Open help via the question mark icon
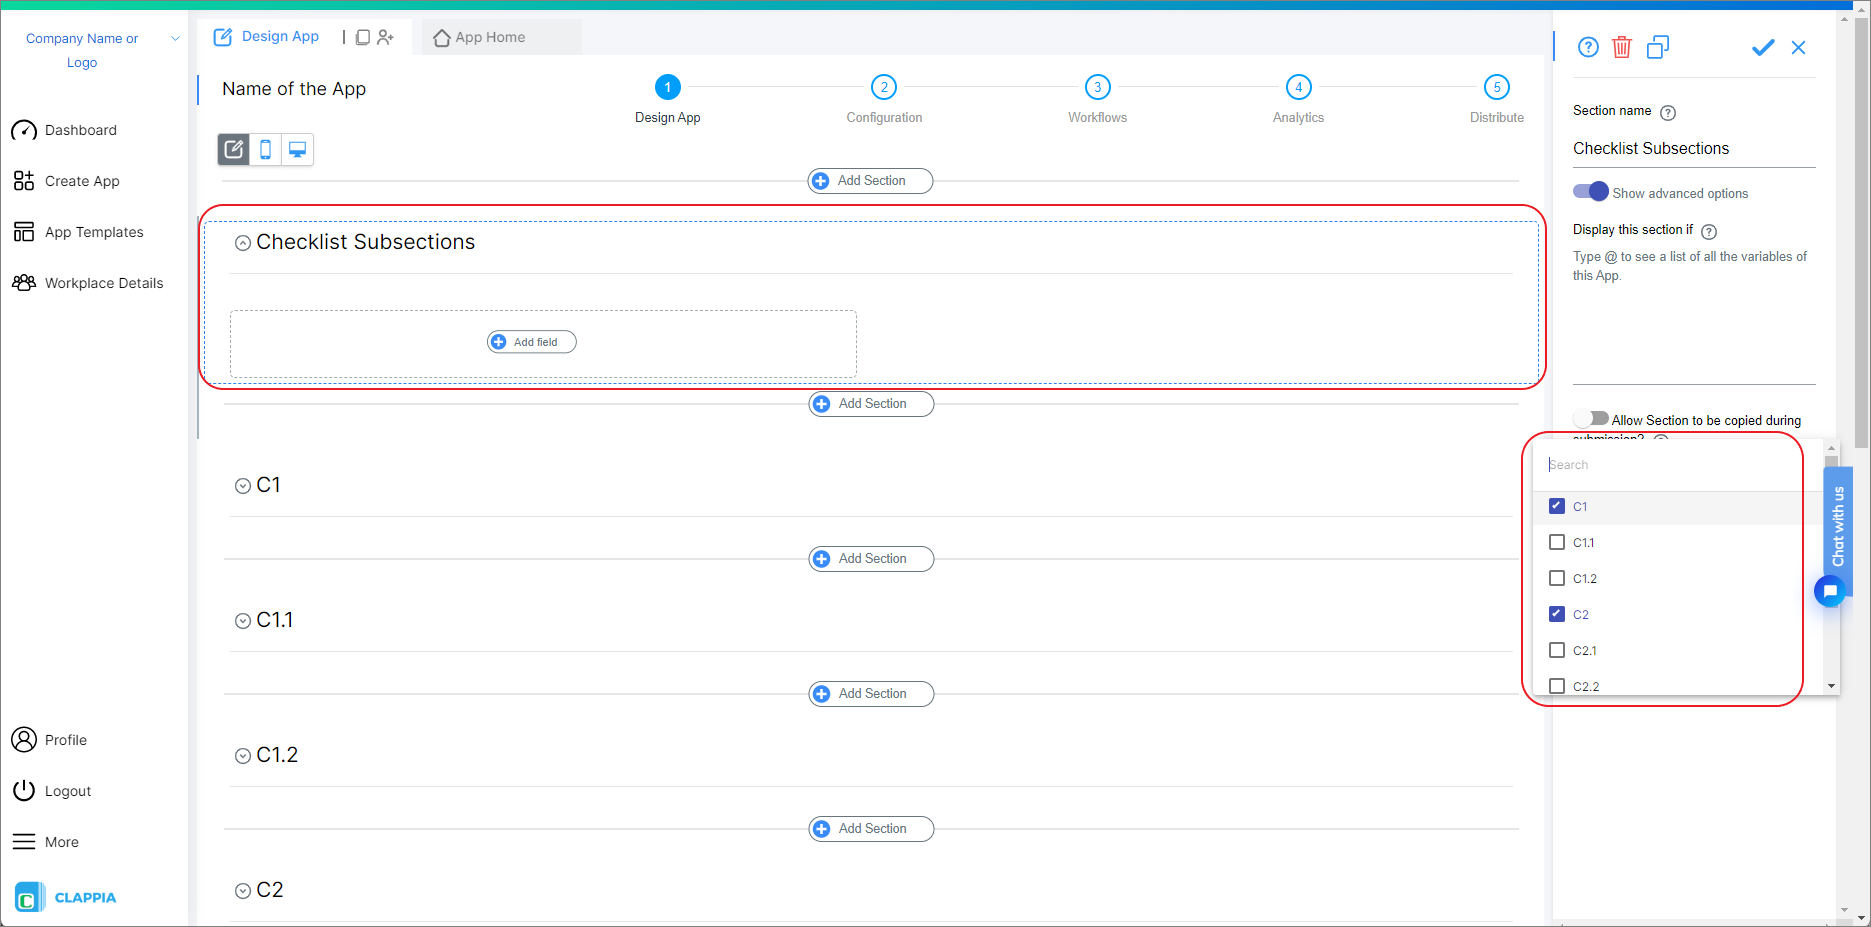 point(1588,47)
